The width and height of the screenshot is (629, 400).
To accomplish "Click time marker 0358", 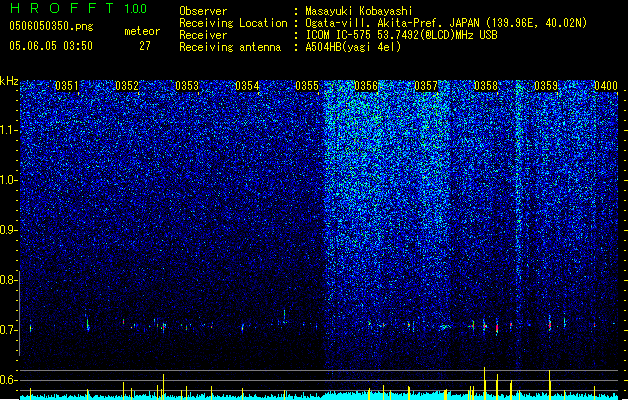I will pyautogui.click(x=486, y=86).
